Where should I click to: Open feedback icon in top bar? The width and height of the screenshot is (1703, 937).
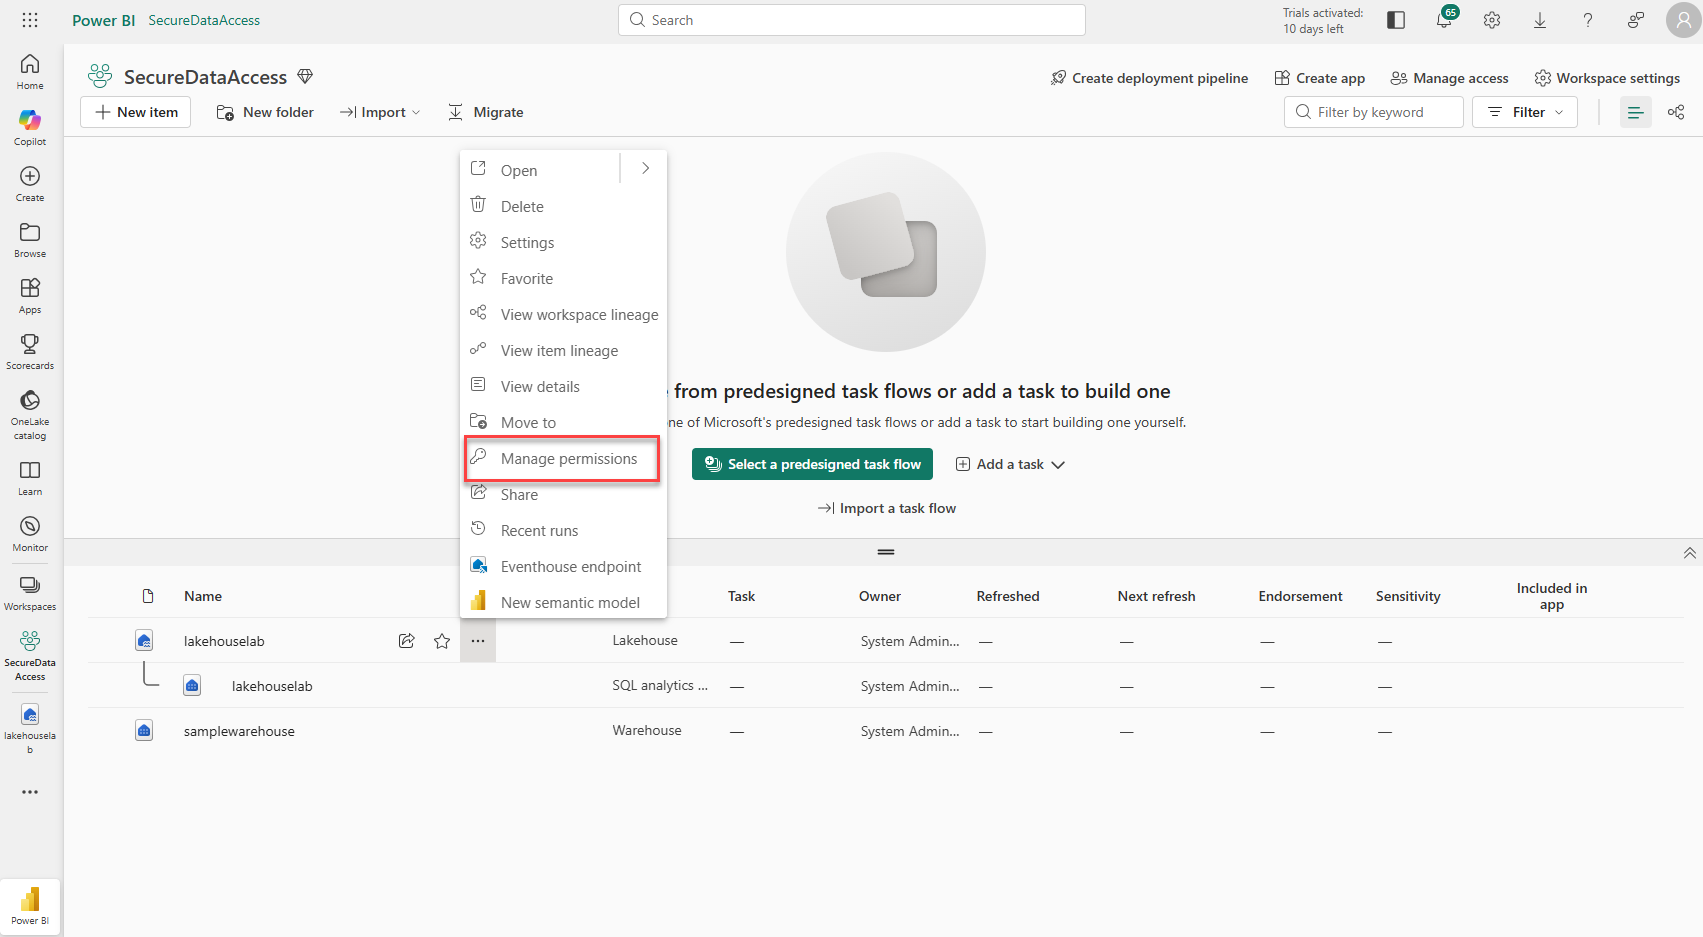point(1636,20)
